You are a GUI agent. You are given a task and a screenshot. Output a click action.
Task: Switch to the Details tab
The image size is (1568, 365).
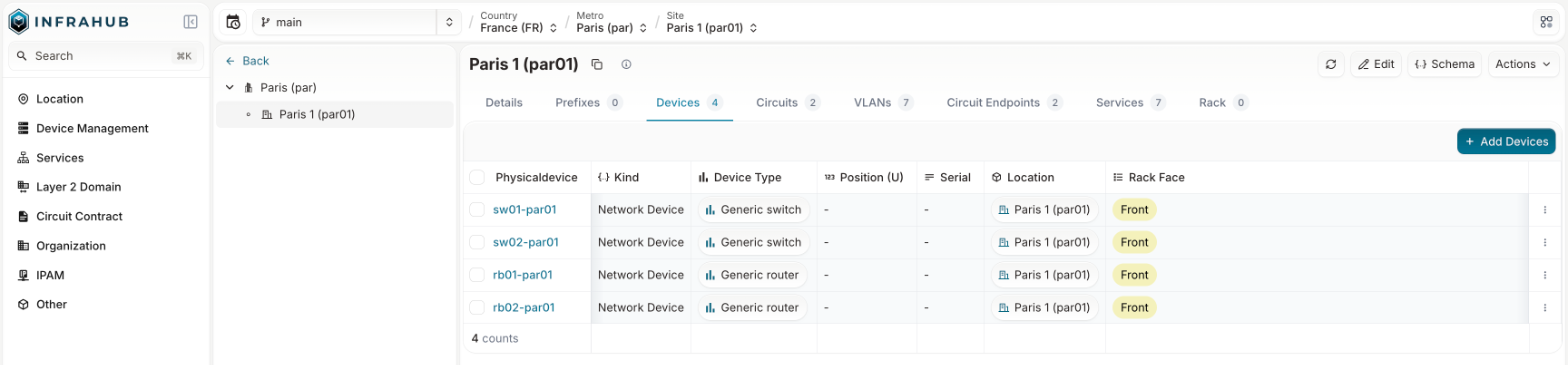click(504, 102)
